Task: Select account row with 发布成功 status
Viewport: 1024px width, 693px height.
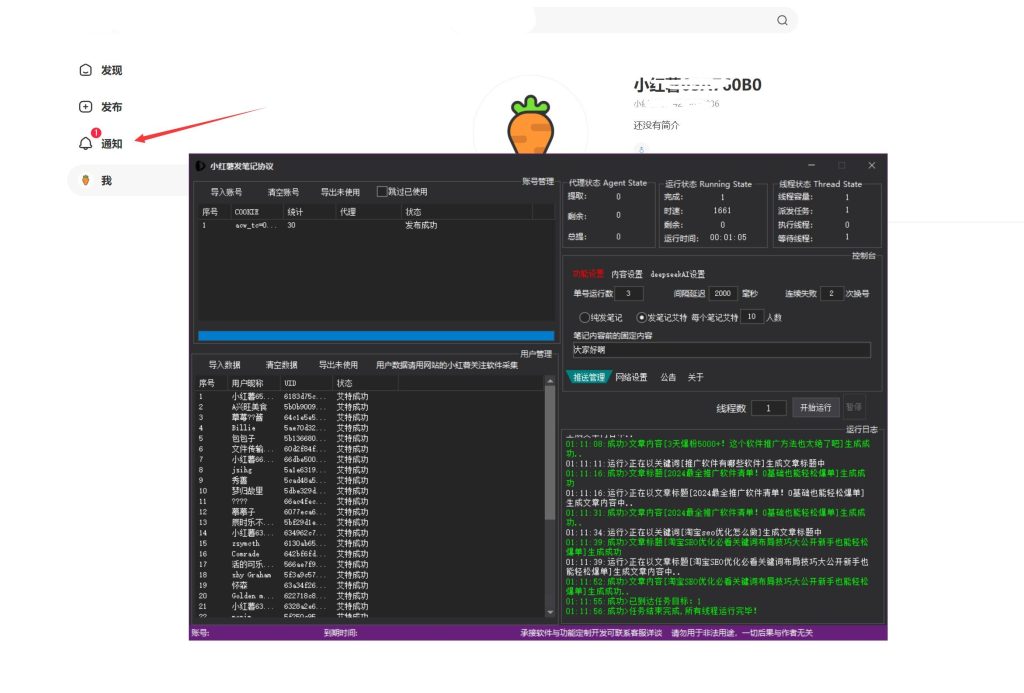Action: (x=376, y=225)
